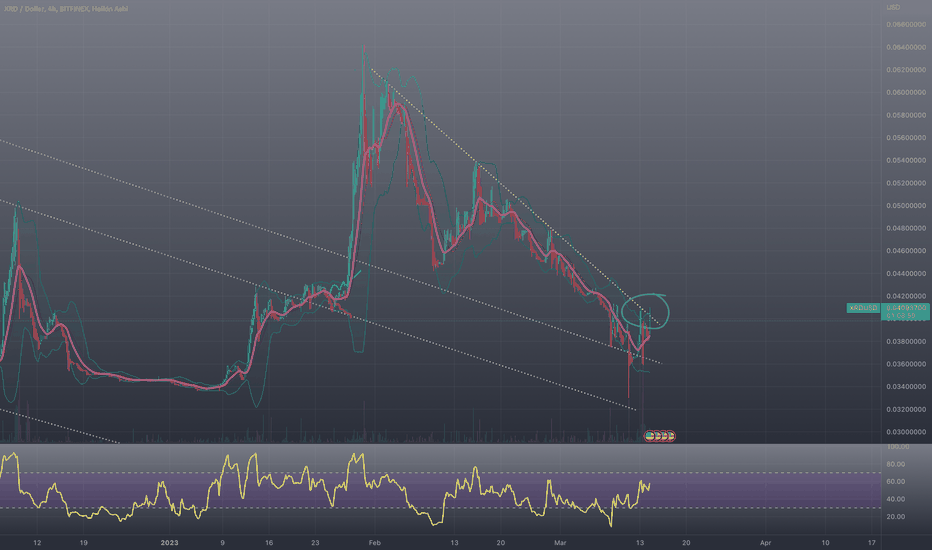Click the RSI scale value 40.00
This screenshot has height=550, width=932.
tap(896, 499)
